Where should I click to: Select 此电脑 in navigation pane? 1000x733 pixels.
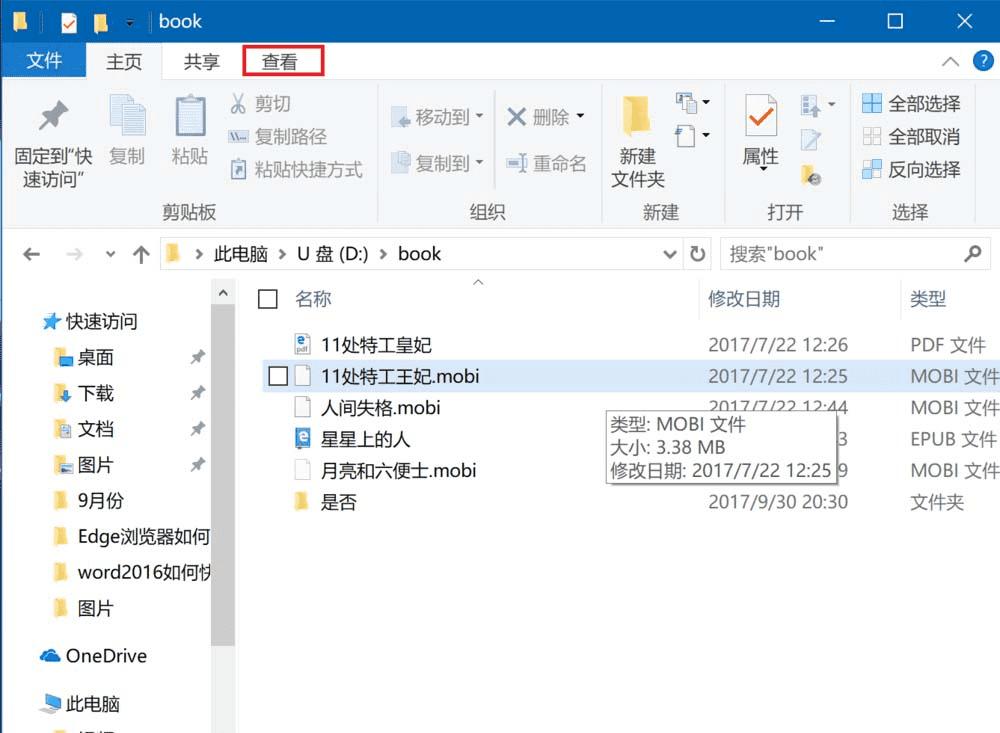[x=80, y=704]
